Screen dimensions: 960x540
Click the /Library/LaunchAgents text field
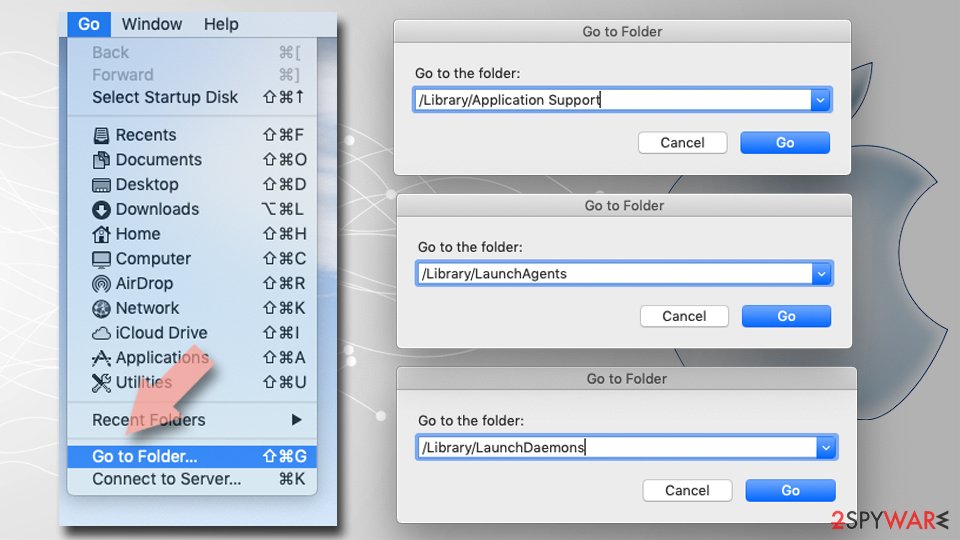click(x=615, y=274)
